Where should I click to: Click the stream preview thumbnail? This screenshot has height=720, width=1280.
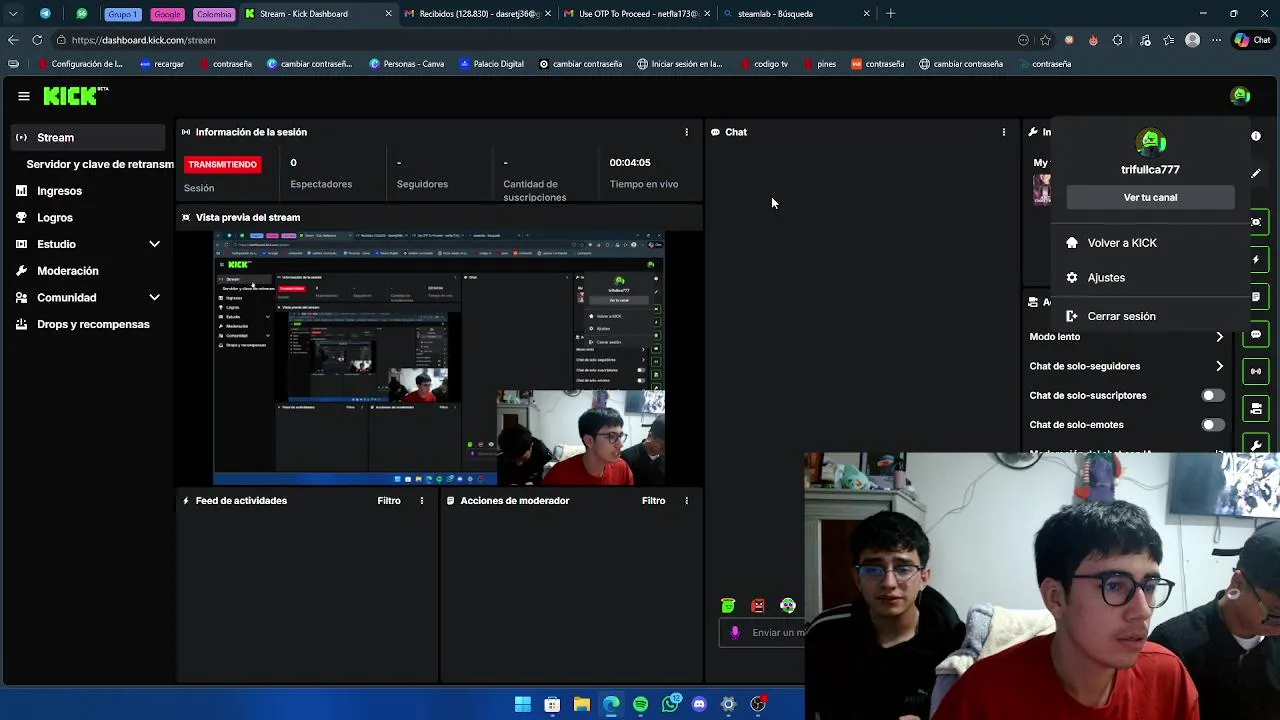click(x=438, y=358)
